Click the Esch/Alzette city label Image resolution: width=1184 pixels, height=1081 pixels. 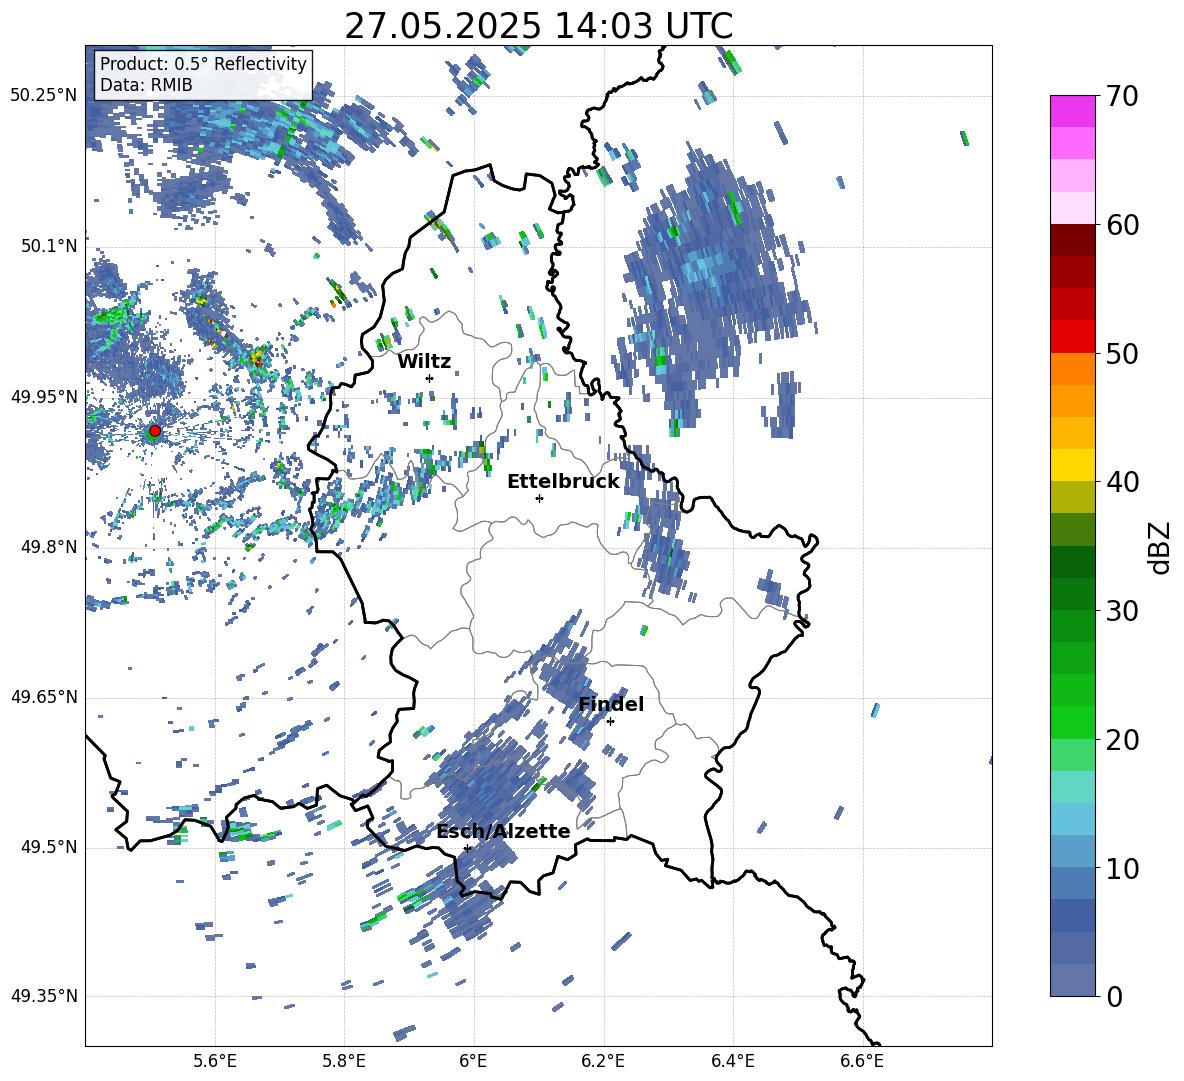(x=504, y=832)
